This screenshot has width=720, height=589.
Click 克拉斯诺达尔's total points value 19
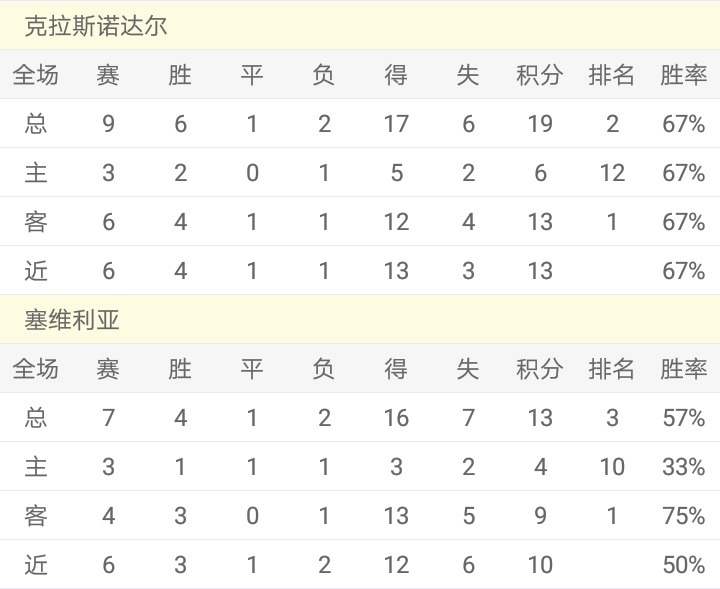pos(540,124)
